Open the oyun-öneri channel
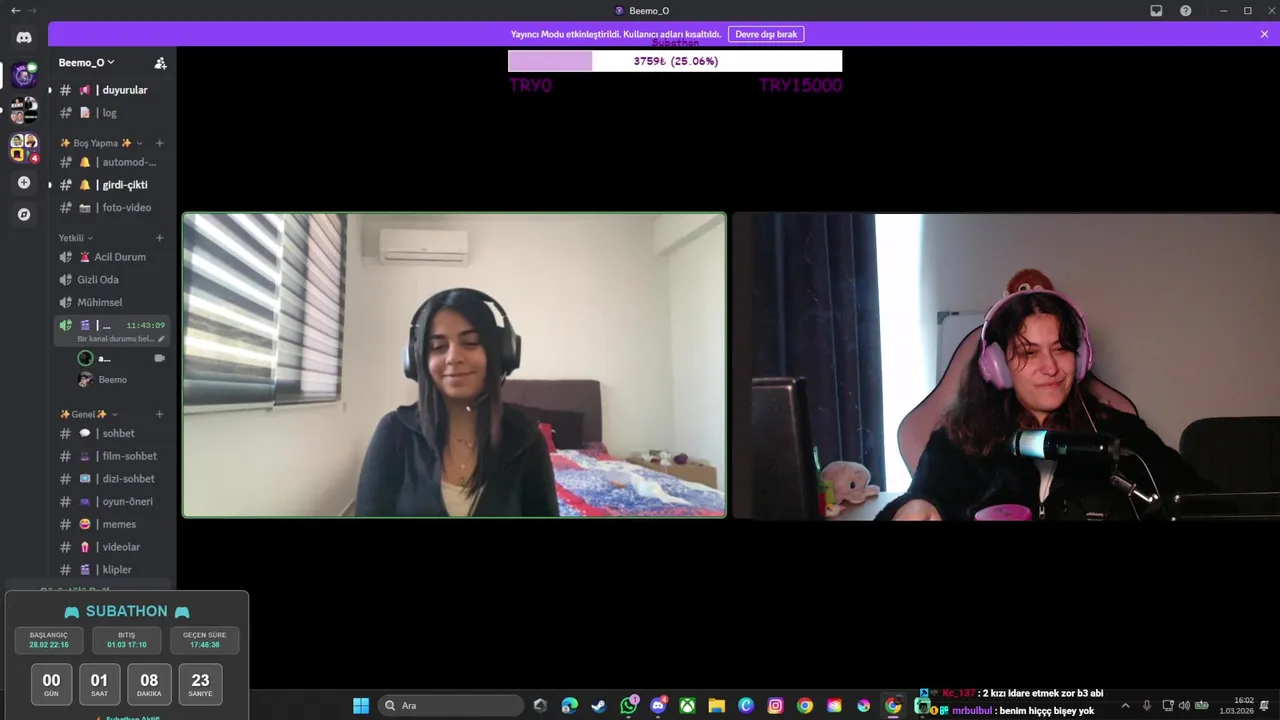 (x=112, y=502)
